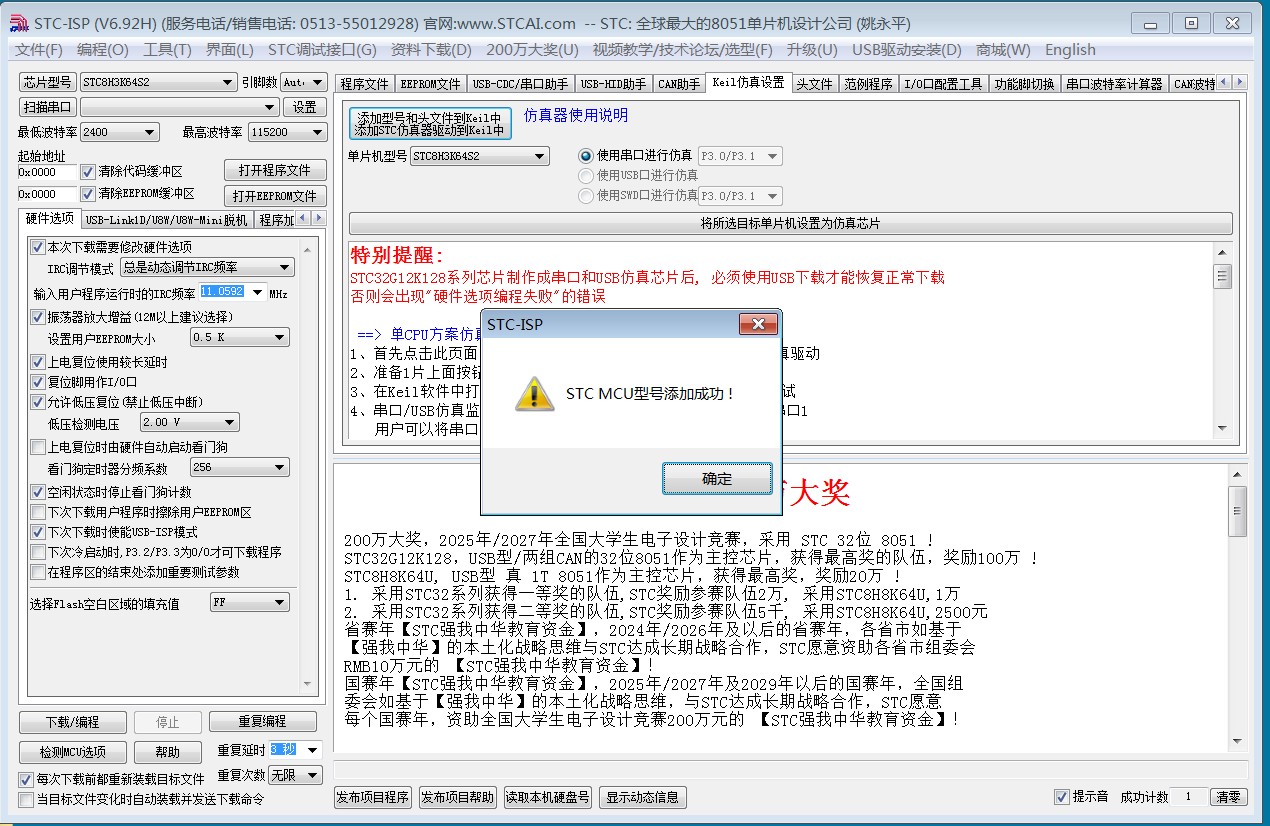This screenshot has width=1270, height=826.
Task: Switch to the CAN助手 tab
Action: pos(679,84)
